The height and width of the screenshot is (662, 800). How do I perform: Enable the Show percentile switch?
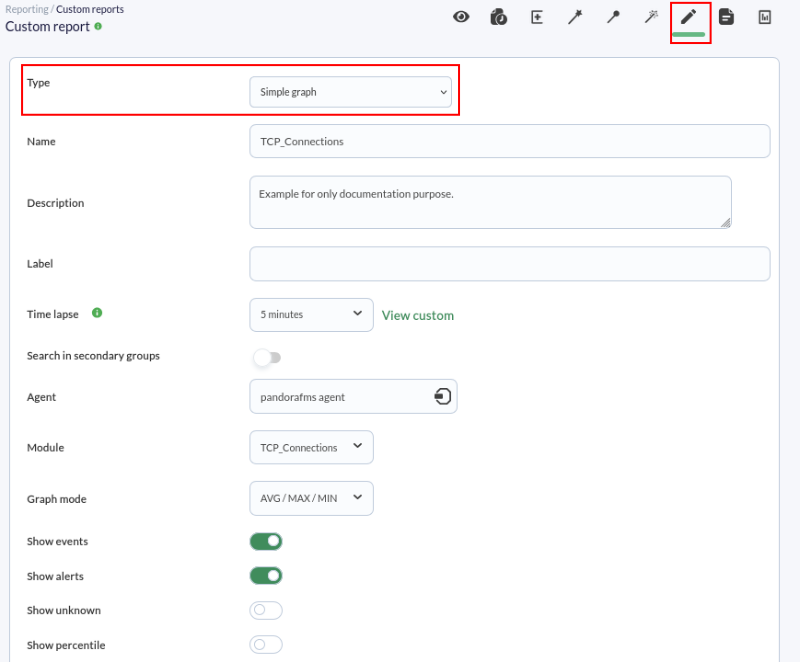[266, 645]
